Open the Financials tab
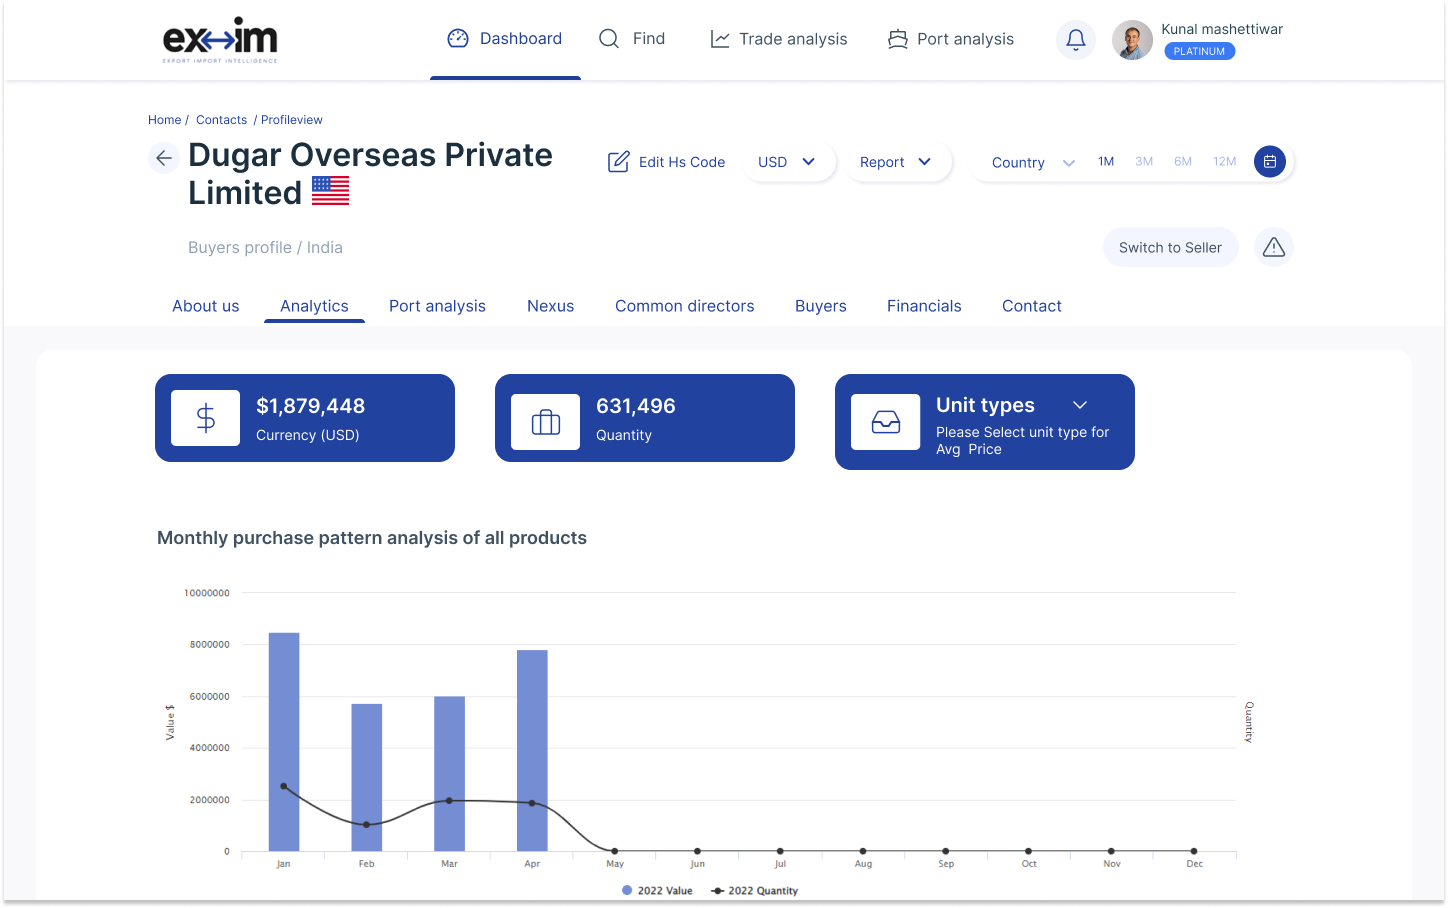1448x908 pixels. [924, 306]
